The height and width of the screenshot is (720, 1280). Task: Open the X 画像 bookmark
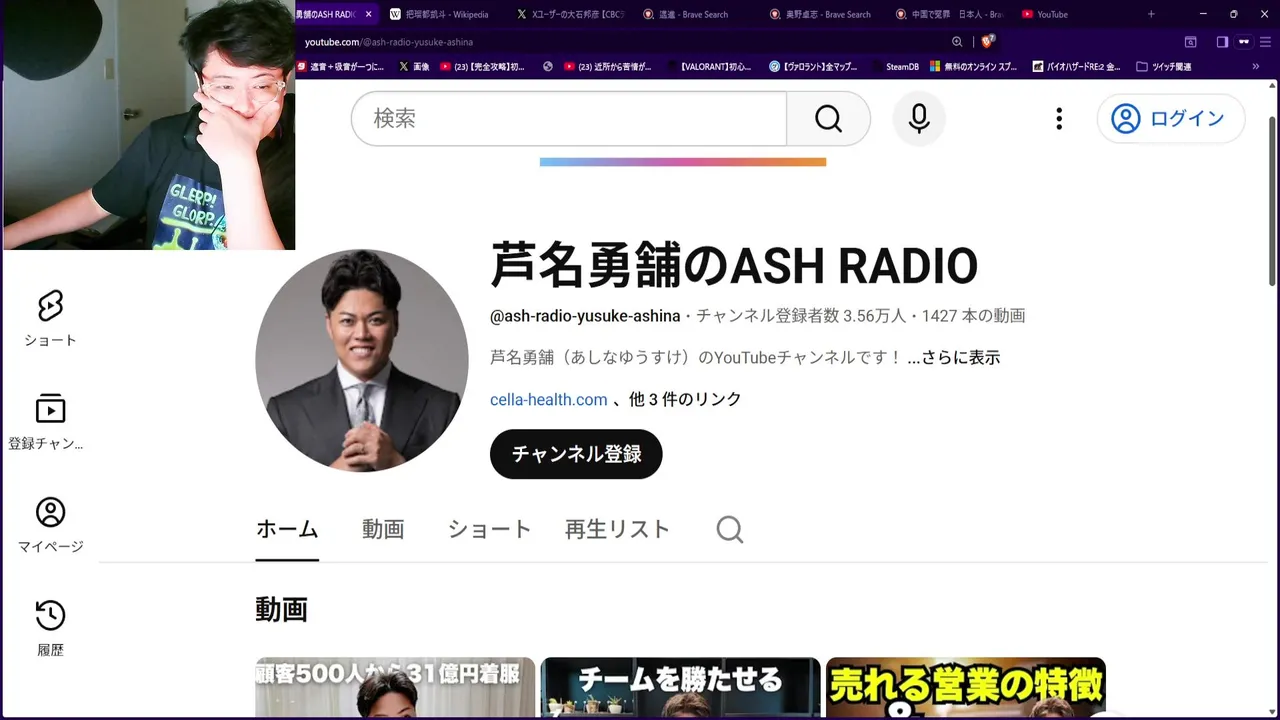click(414, 67)
